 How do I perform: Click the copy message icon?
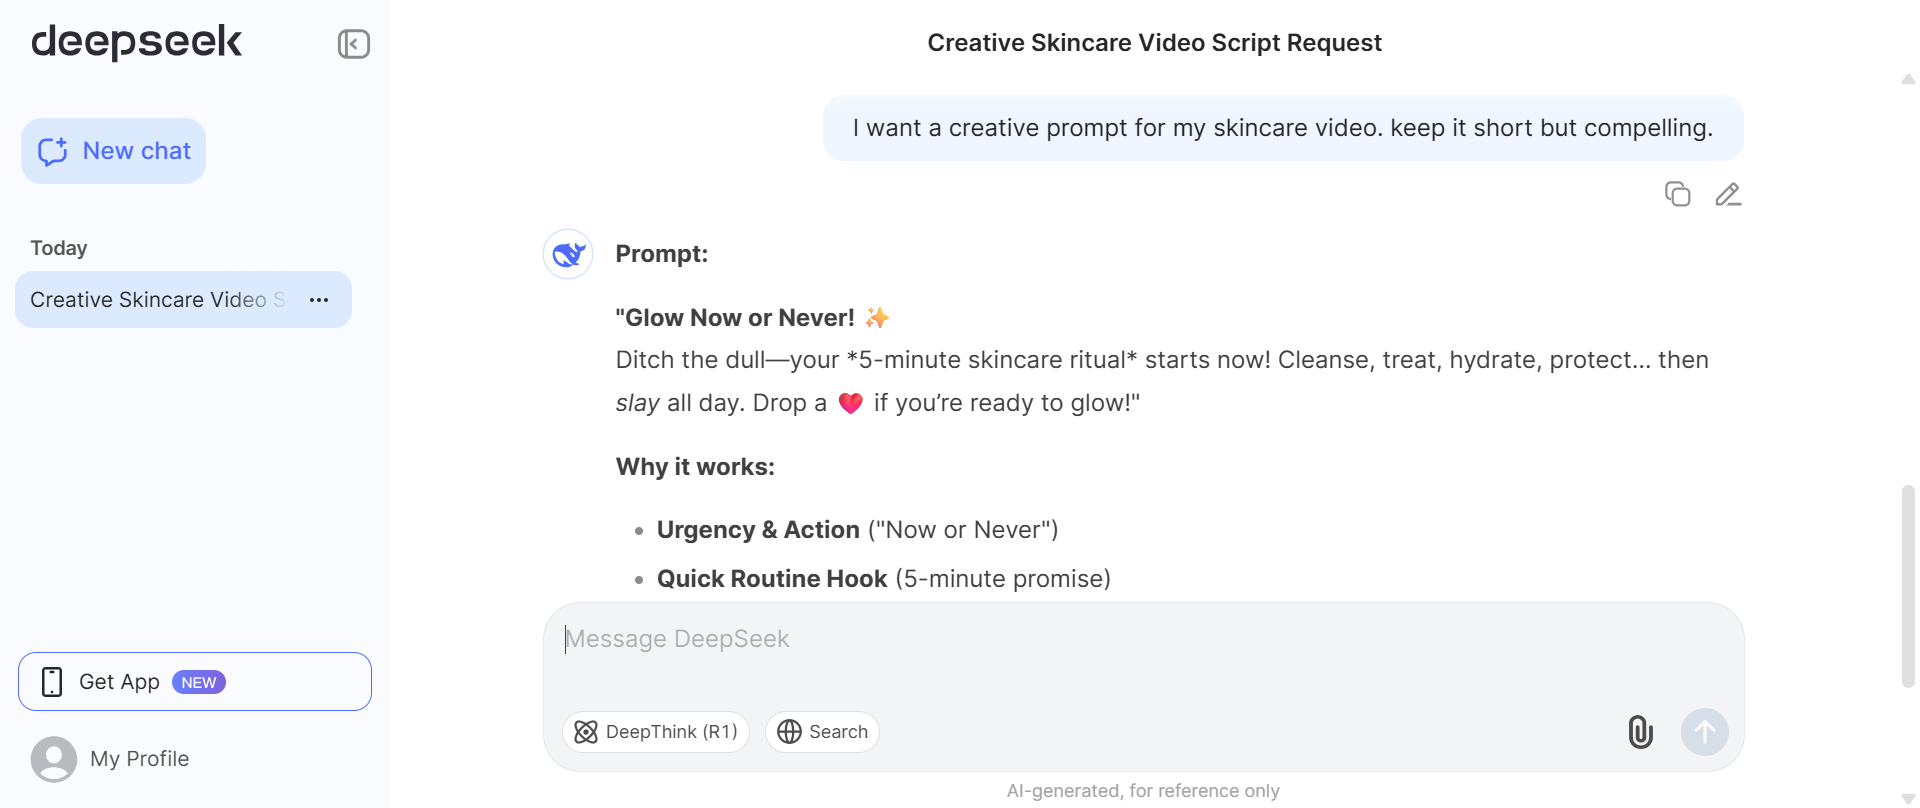coord(1677,194)
